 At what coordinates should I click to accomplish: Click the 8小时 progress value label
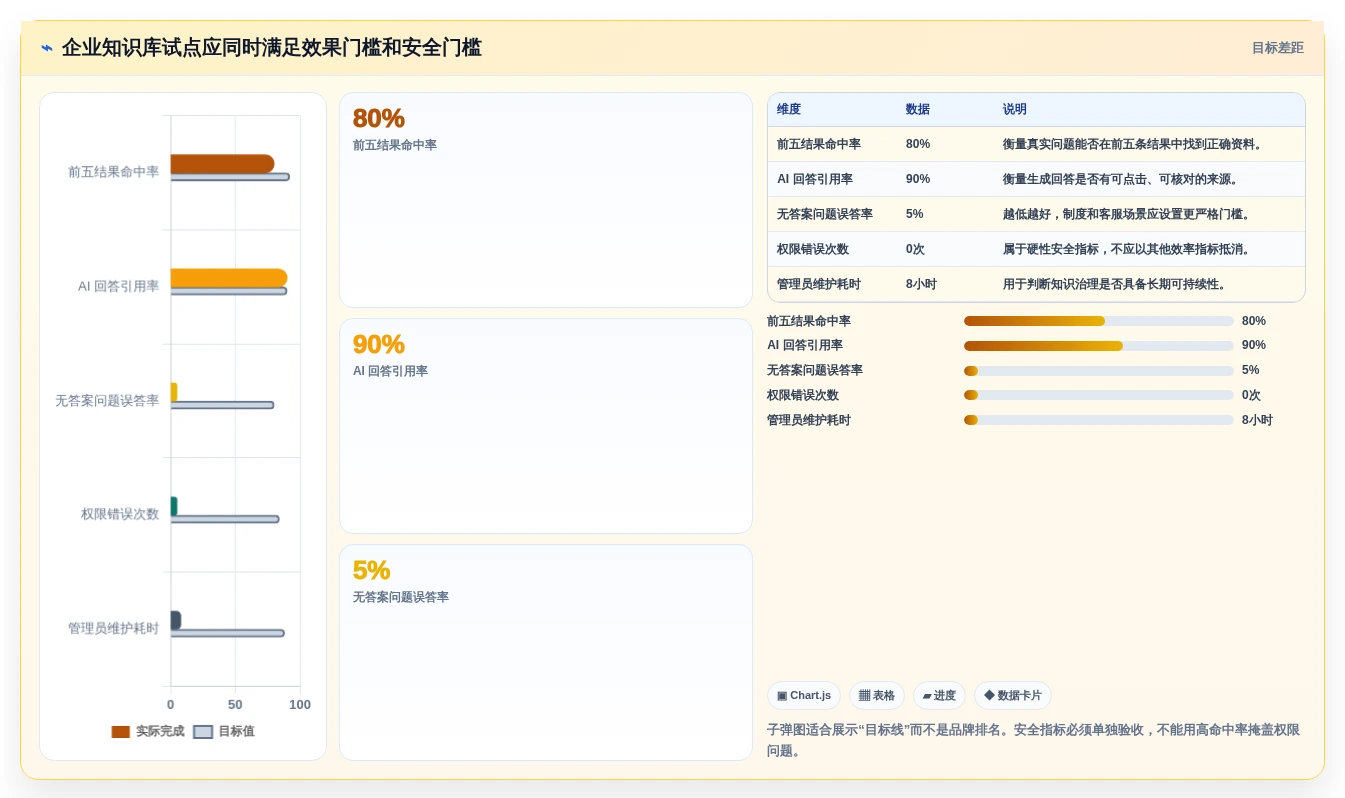(x=1257, y=421)
